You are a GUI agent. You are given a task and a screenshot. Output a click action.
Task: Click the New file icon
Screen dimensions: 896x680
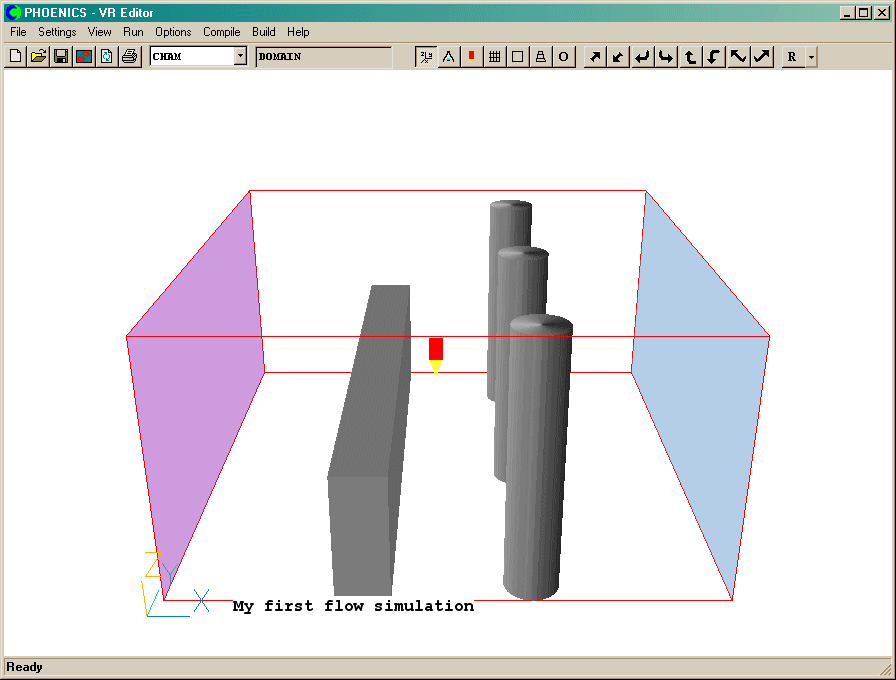point(15,57)
